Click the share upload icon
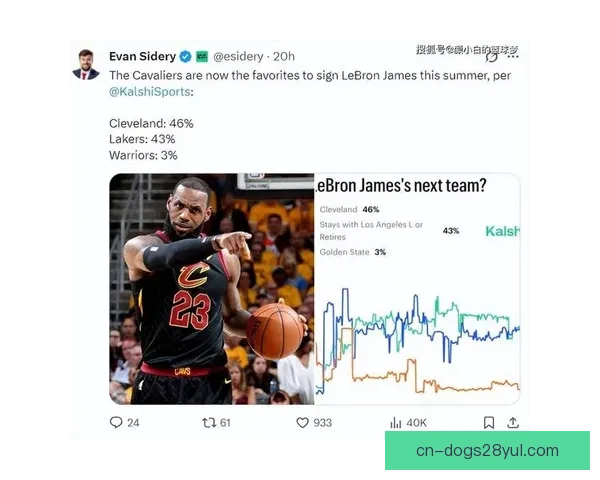Screen dimensions: 600x480 (x=513, y=422)
